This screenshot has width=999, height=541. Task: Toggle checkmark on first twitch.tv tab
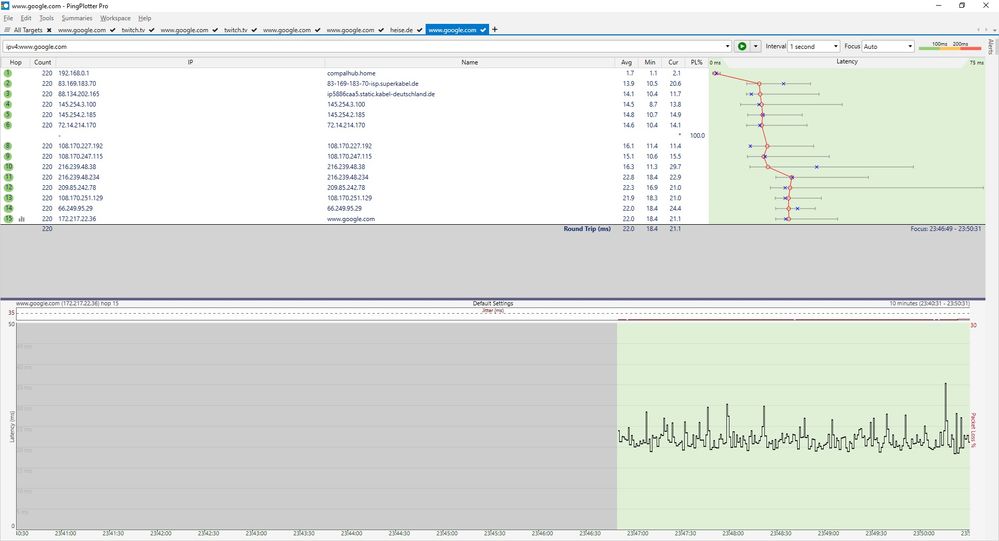(x=151, y=30)
